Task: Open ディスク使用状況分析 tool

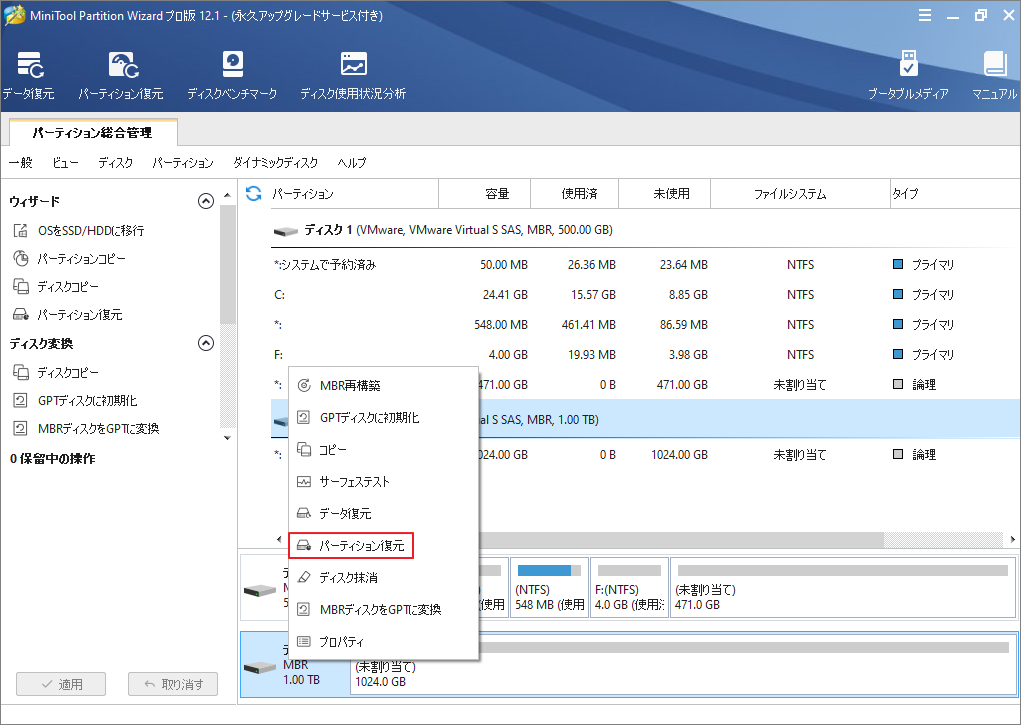Action: 352,75
